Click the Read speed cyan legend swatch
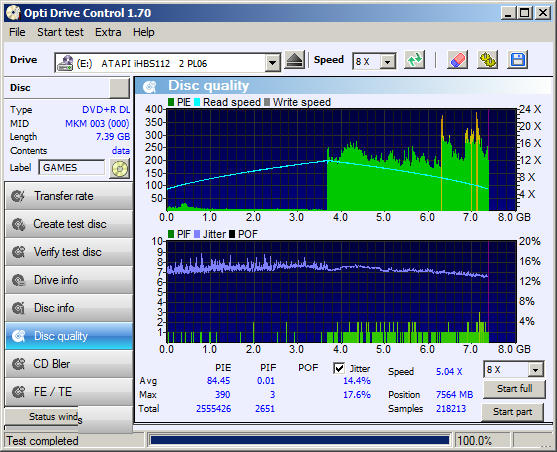Viewport: 557px width, 452px height. click(197, 102)
